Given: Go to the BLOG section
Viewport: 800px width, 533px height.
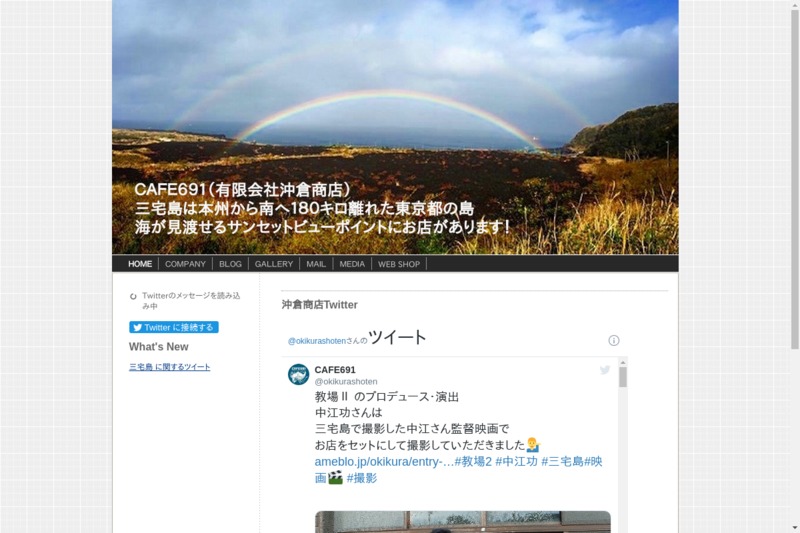Looking at the screenshot, I should coord(230,264).
